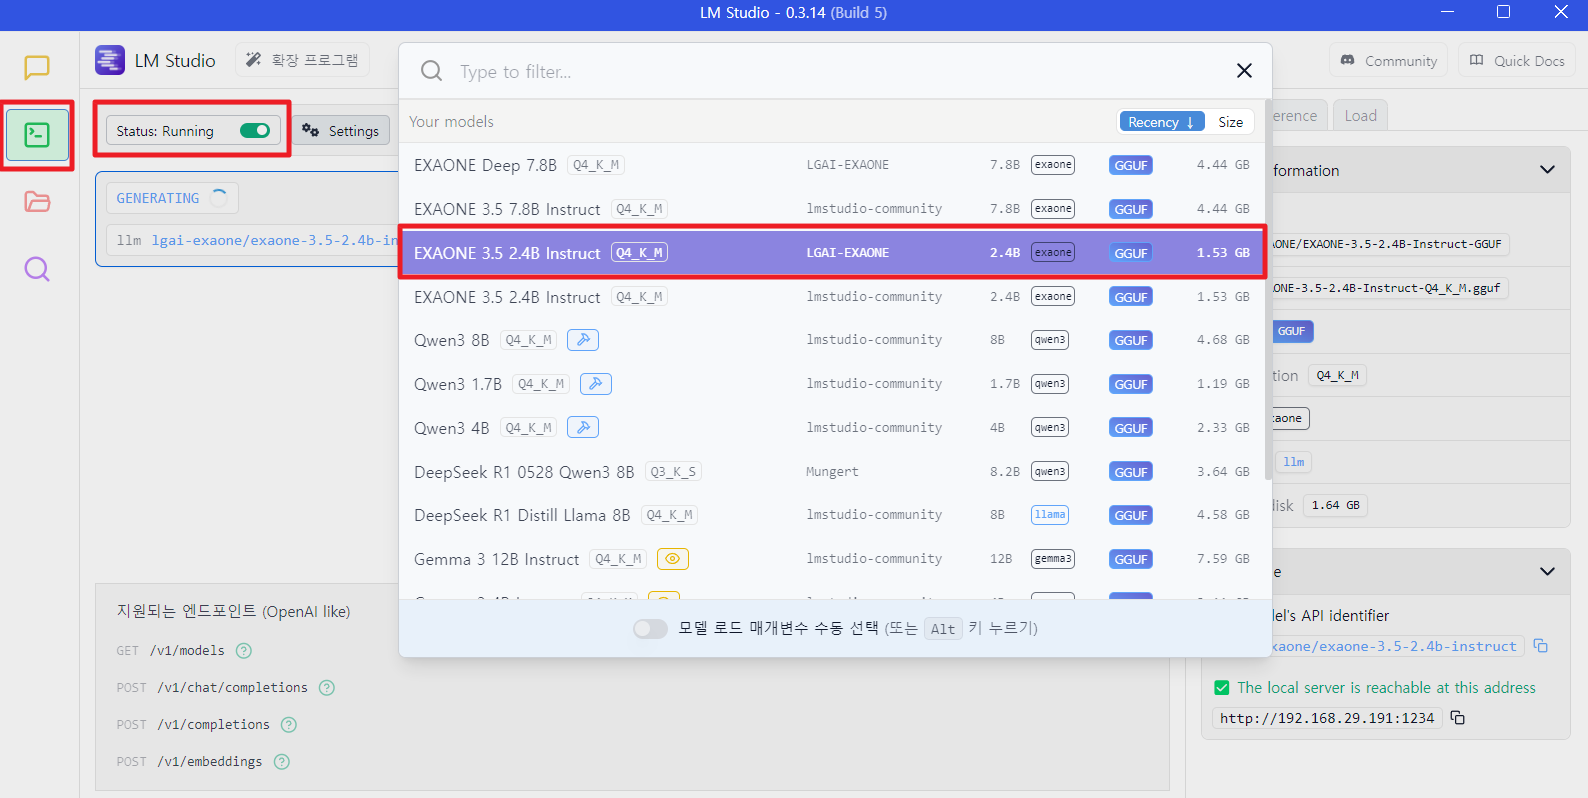Collapse the API section chevron
The height and width of the screenshot is (798, 1588).
(1547, 572)
